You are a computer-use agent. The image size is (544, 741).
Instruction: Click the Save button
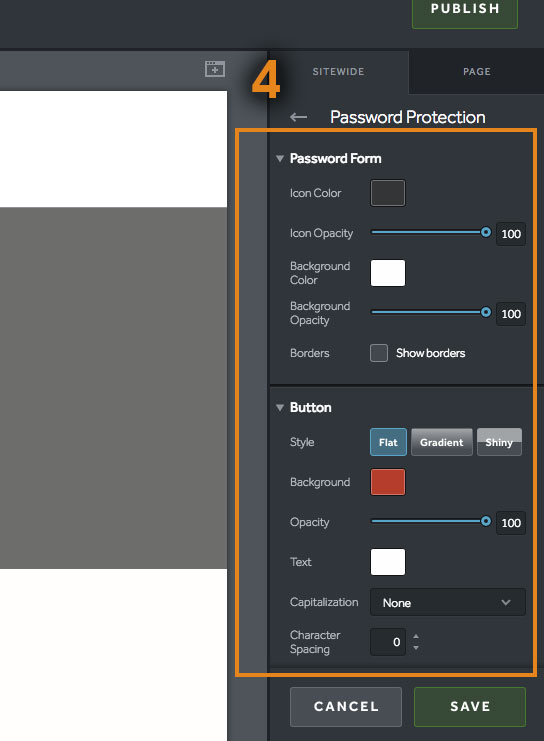tap(470, 707)
